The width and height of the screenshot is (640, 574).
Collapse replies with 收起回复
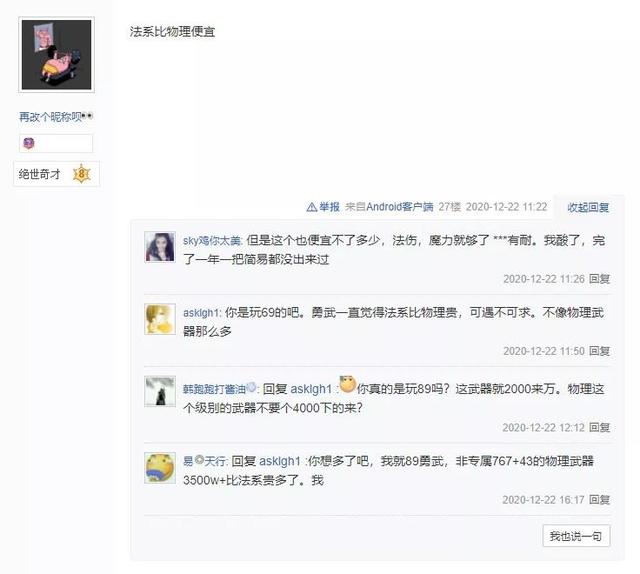[588, 207]
